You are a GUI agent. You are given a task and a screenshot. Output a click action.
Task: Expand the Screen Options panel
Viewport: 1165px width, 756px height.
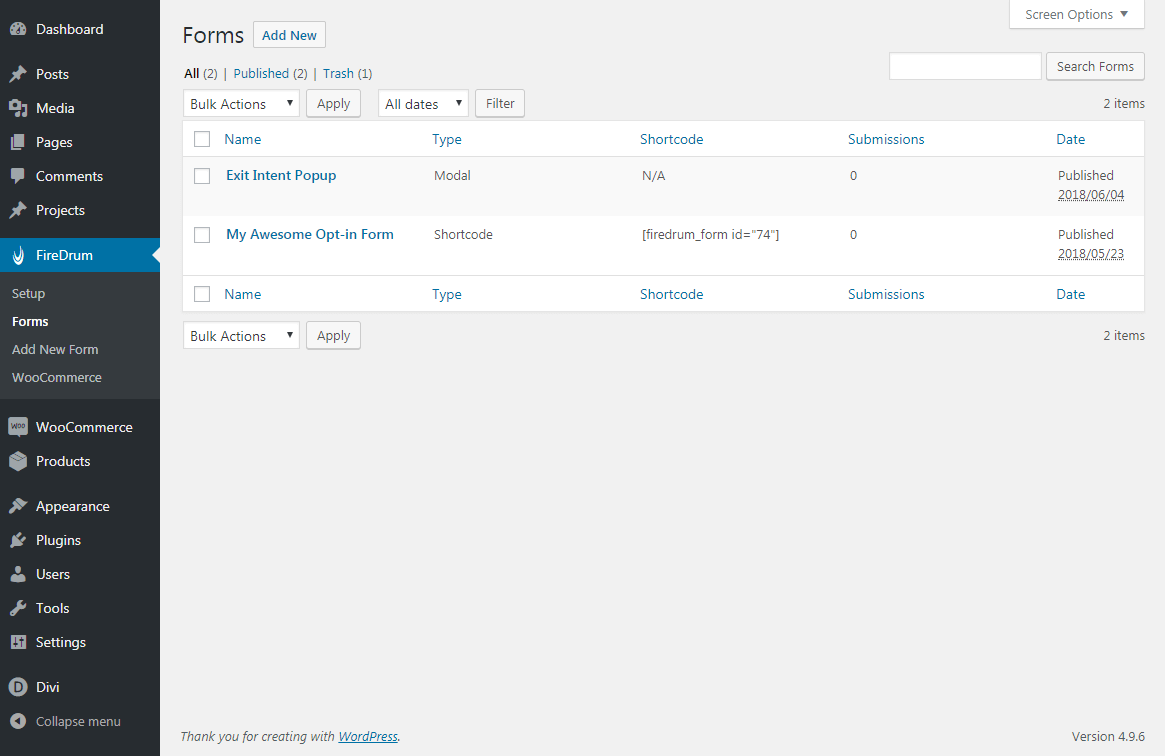point(1076,15)
